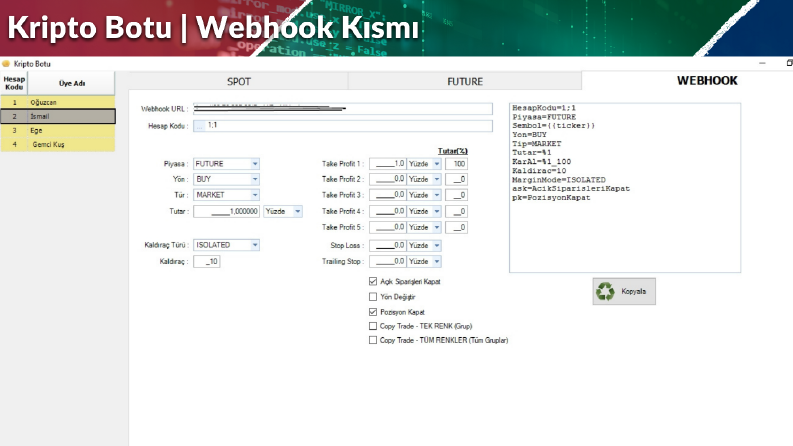Image resolution: width=793 pixels, height=446 pixels.
Task: Switch to the FUTURE tab
Action: pyautogui.click(x=465, y=81)
